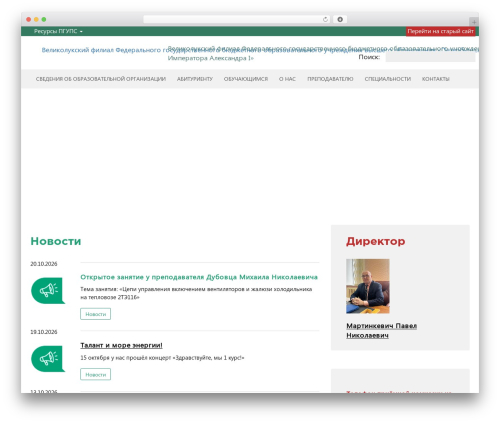
Task: Click the Новости section heading
Action: click(56, 241)
